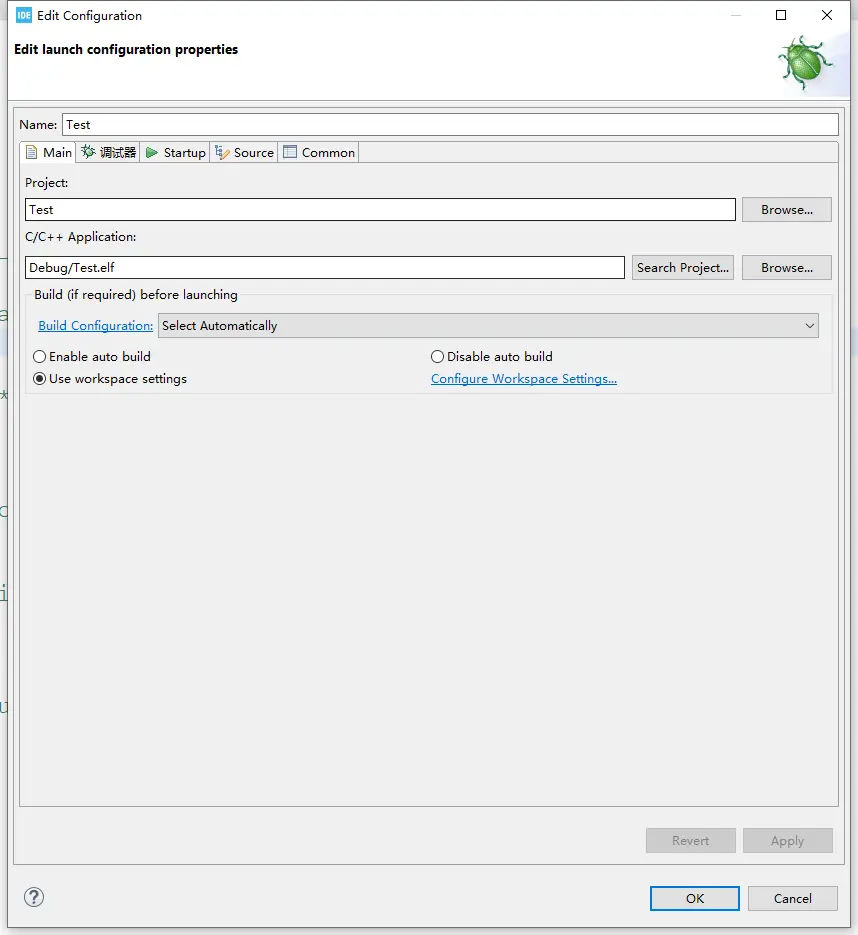Image resolution: width=858 pixels, height=935 pixels.
Task: Click the IDE icon in title bar
Action: (x=24, y=16)
